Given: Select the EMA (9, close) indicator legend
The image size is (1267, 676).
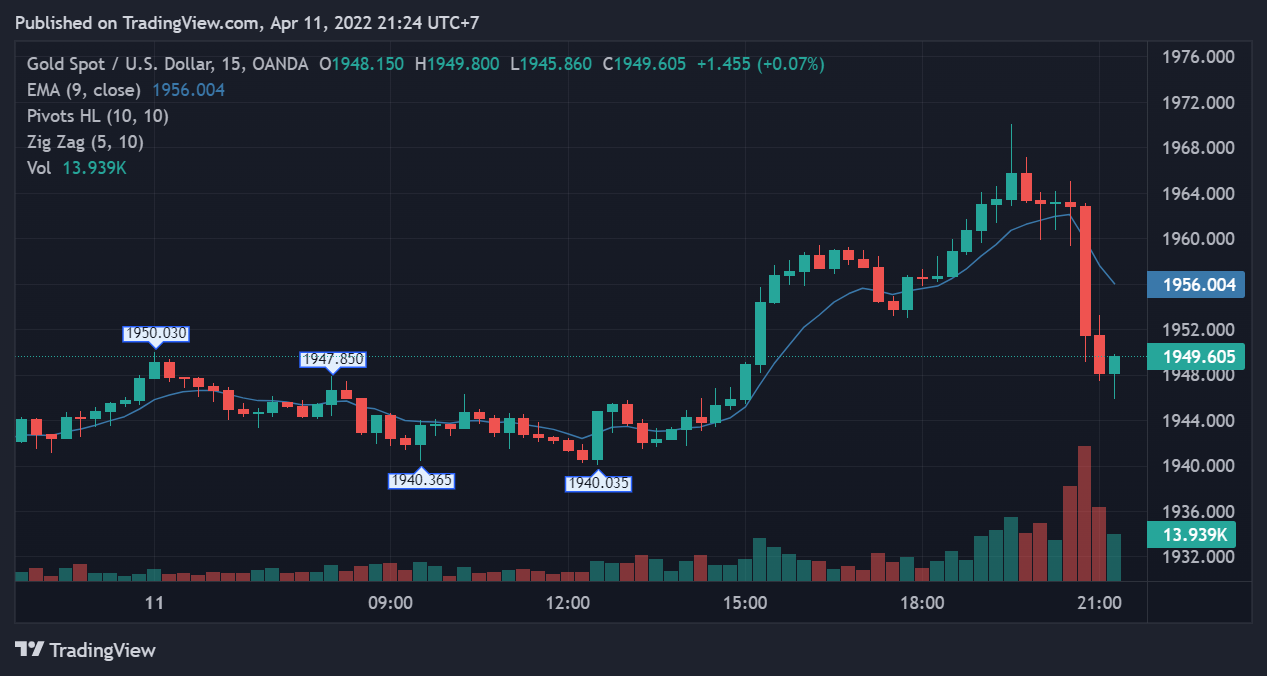Looking at the screenshot, I should (83, 90).
